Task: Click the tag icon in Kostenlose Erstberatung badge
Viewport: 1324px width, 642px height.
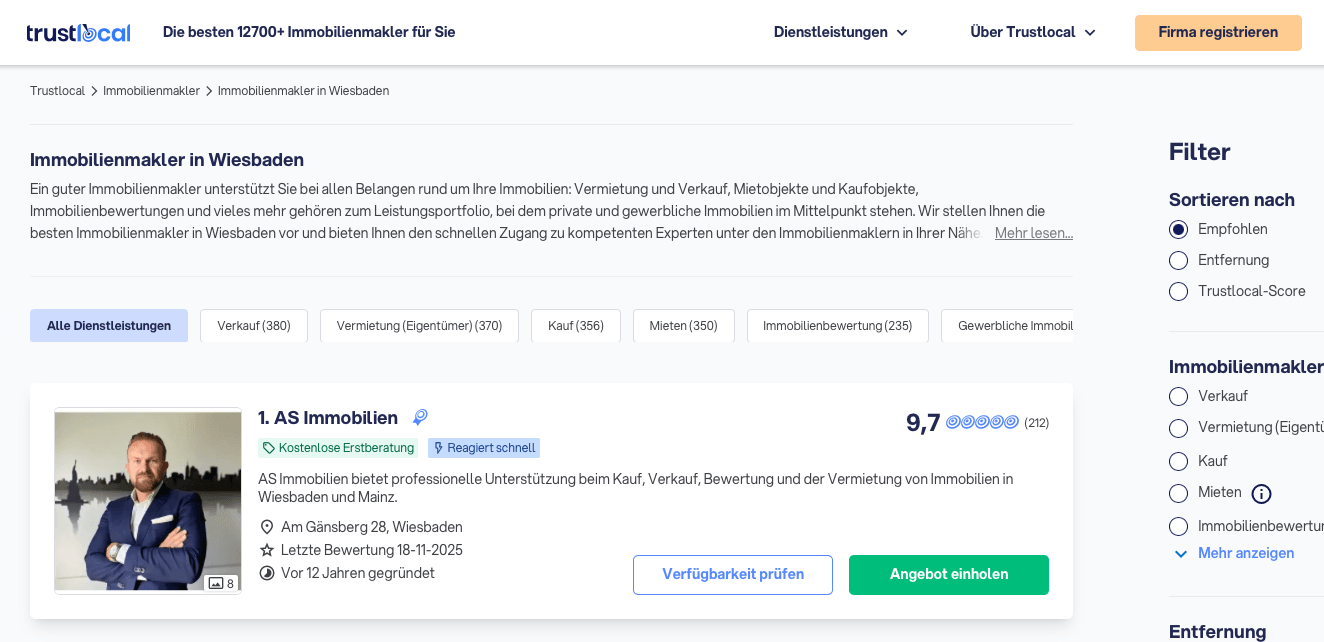Action: (x=269, y=448)
